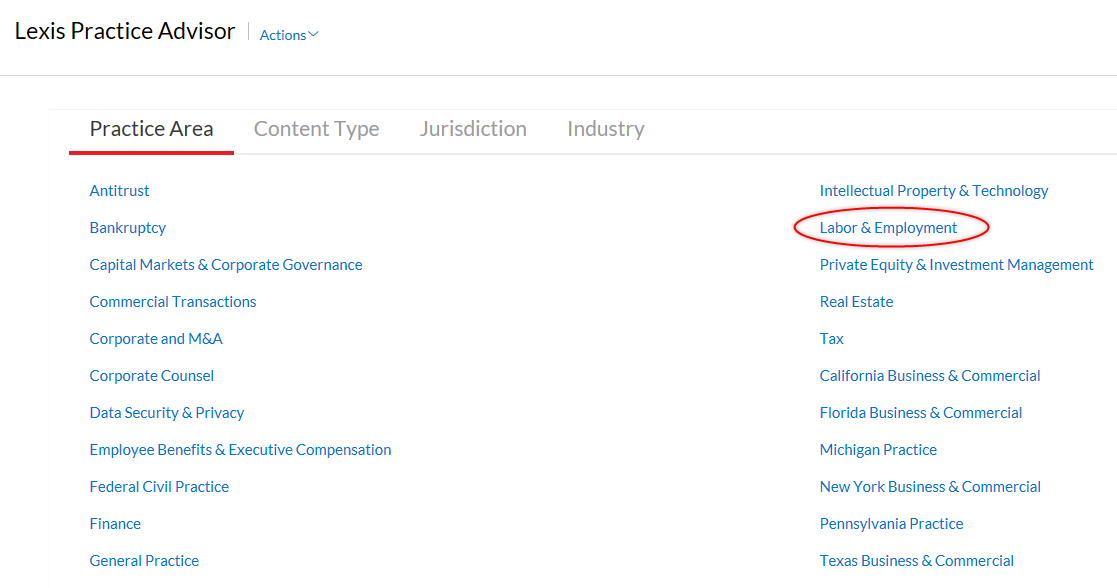Open the Labor & Employment link
This screenshot has height=588, width=1117.
pos(888,228)
